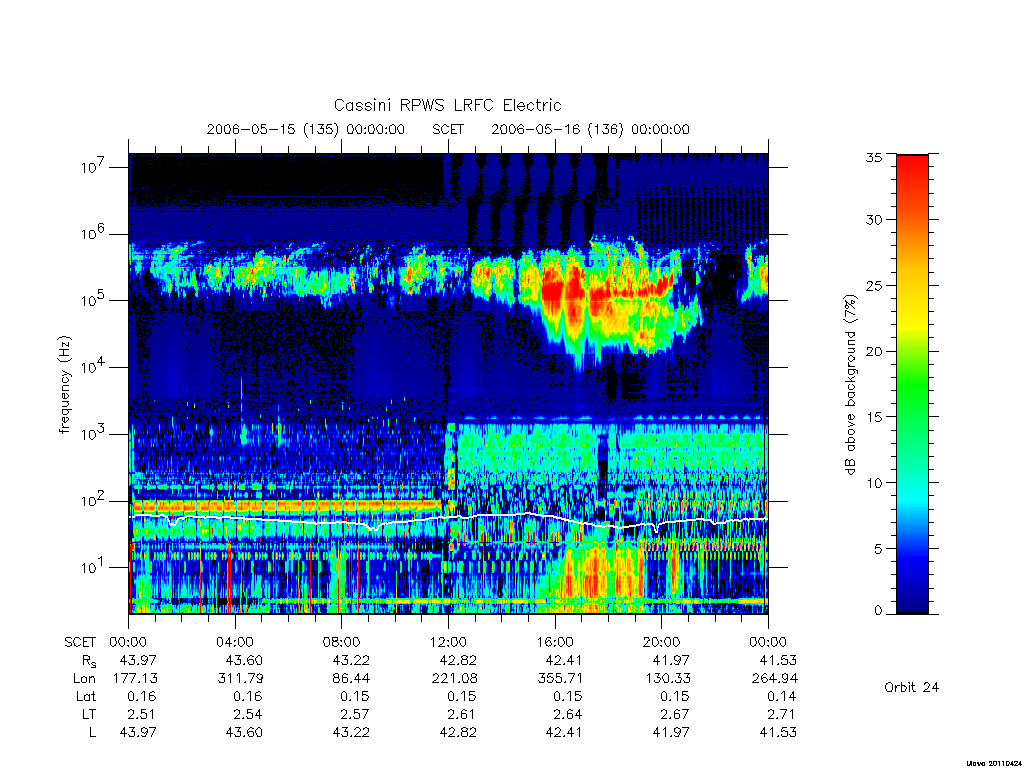Click the LT value '2.51'
This screenshot has height=768, width=1024.
(x=143, y=714)
